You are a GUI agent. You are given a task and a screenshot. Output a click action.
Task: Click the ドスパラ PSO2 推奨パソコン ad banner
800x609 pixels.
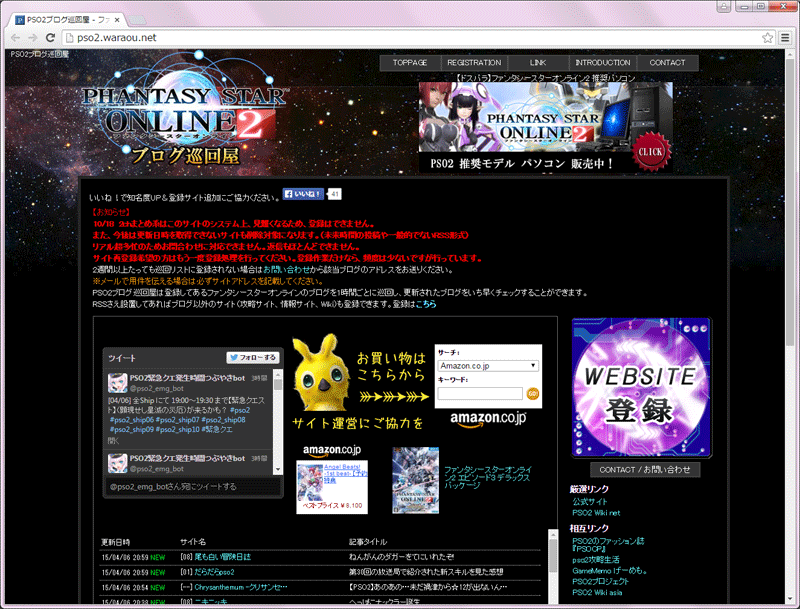pos(545,127)
